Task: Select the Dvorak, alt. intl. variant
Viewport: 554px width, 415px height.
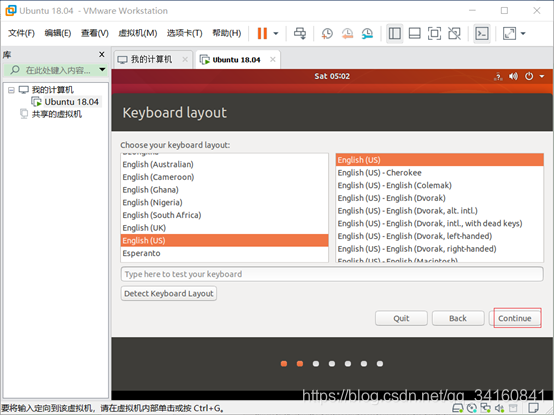Action: pyautogui.click(x=440, y=211)
